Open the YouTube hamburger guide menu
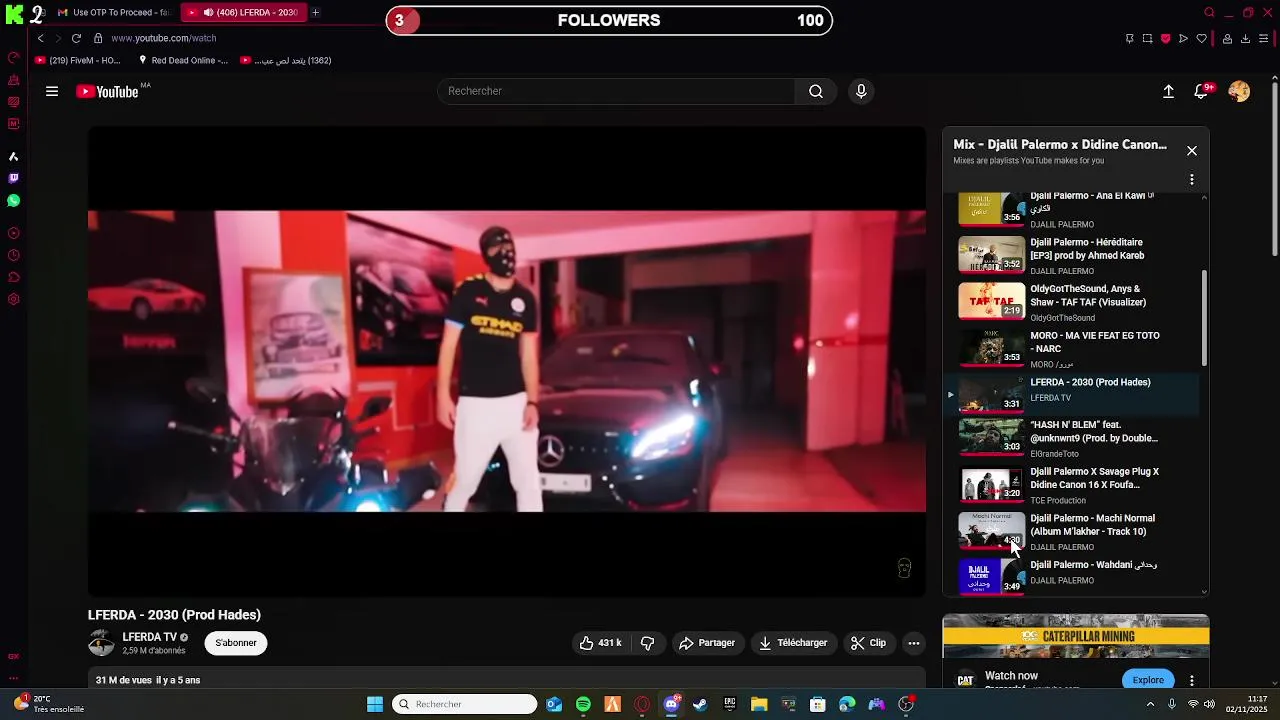 coord(52,91)
